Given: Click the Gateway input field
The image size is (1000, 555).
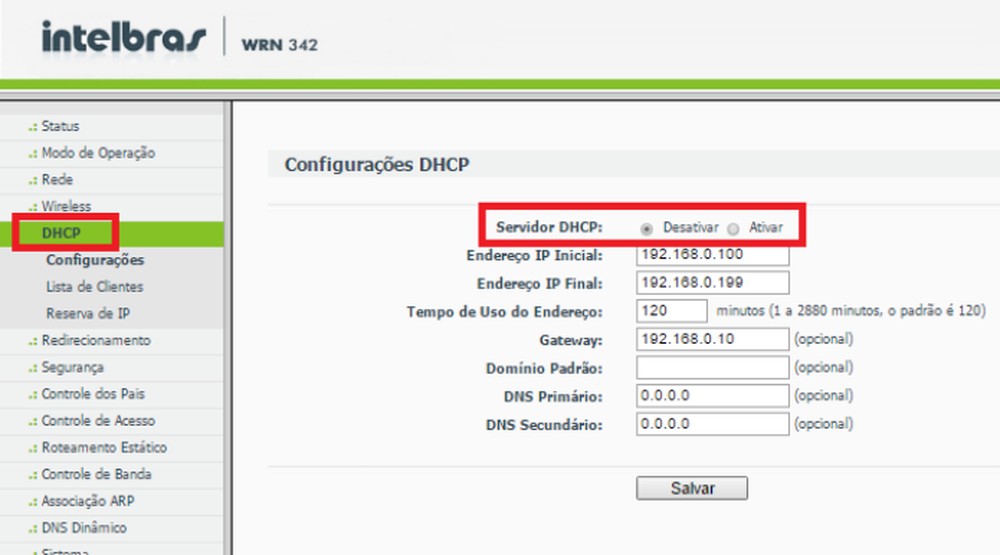Looking at the screenshot, I should [712, 339].
